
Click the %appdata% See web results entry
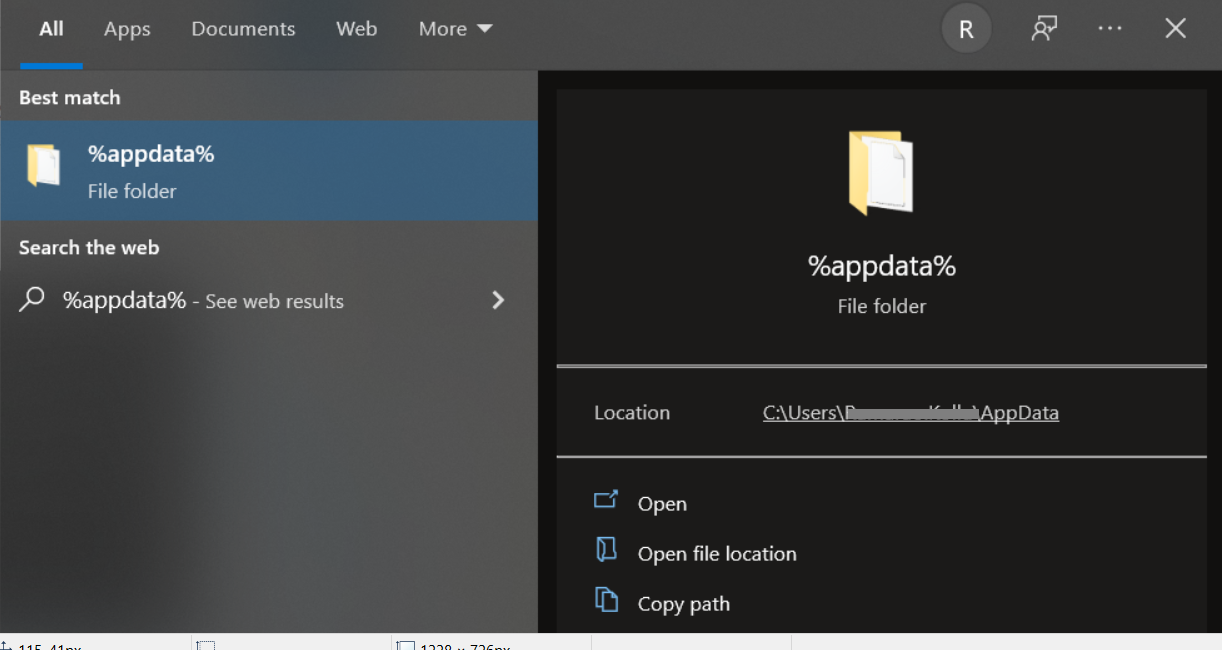click(x=203, y=300)
